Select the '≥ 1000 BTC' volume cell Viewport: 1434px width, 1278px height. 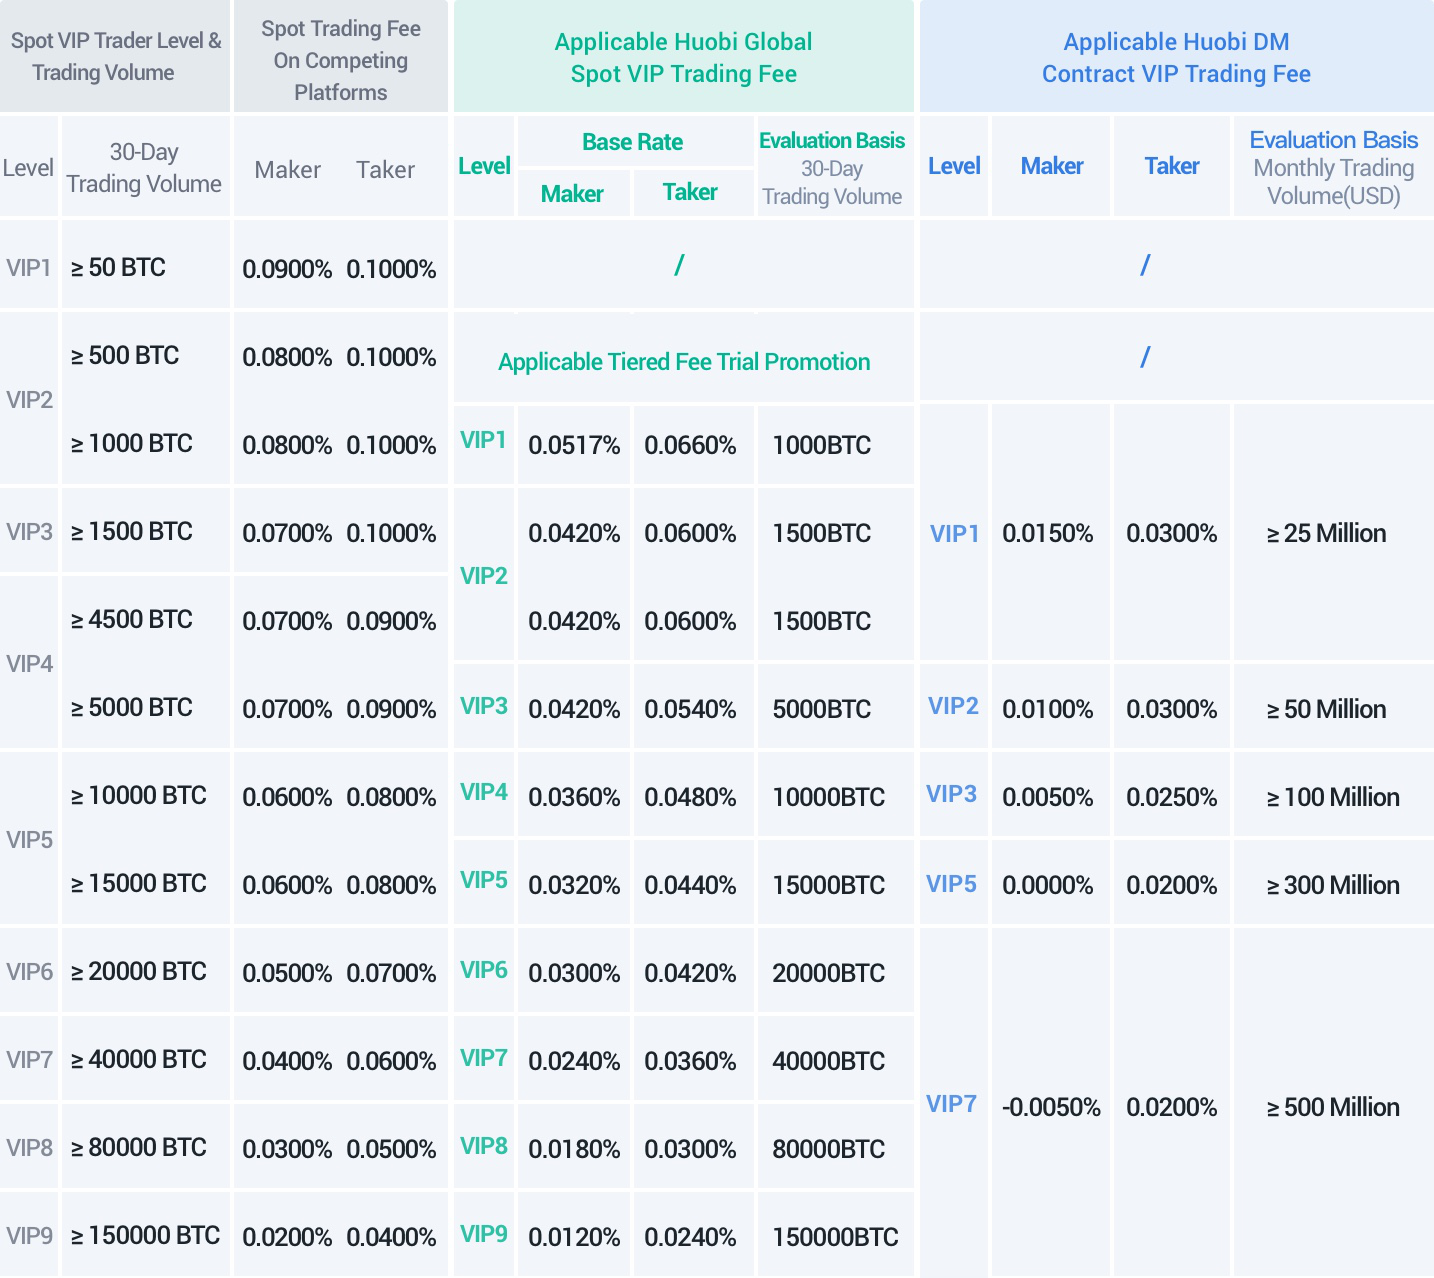click(x=132, y=443)
